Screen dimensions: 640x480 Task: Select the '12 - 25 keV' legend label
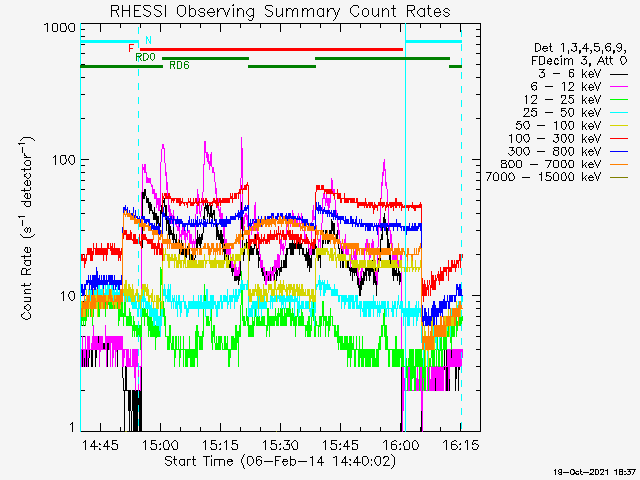click(x=562, y=100)
